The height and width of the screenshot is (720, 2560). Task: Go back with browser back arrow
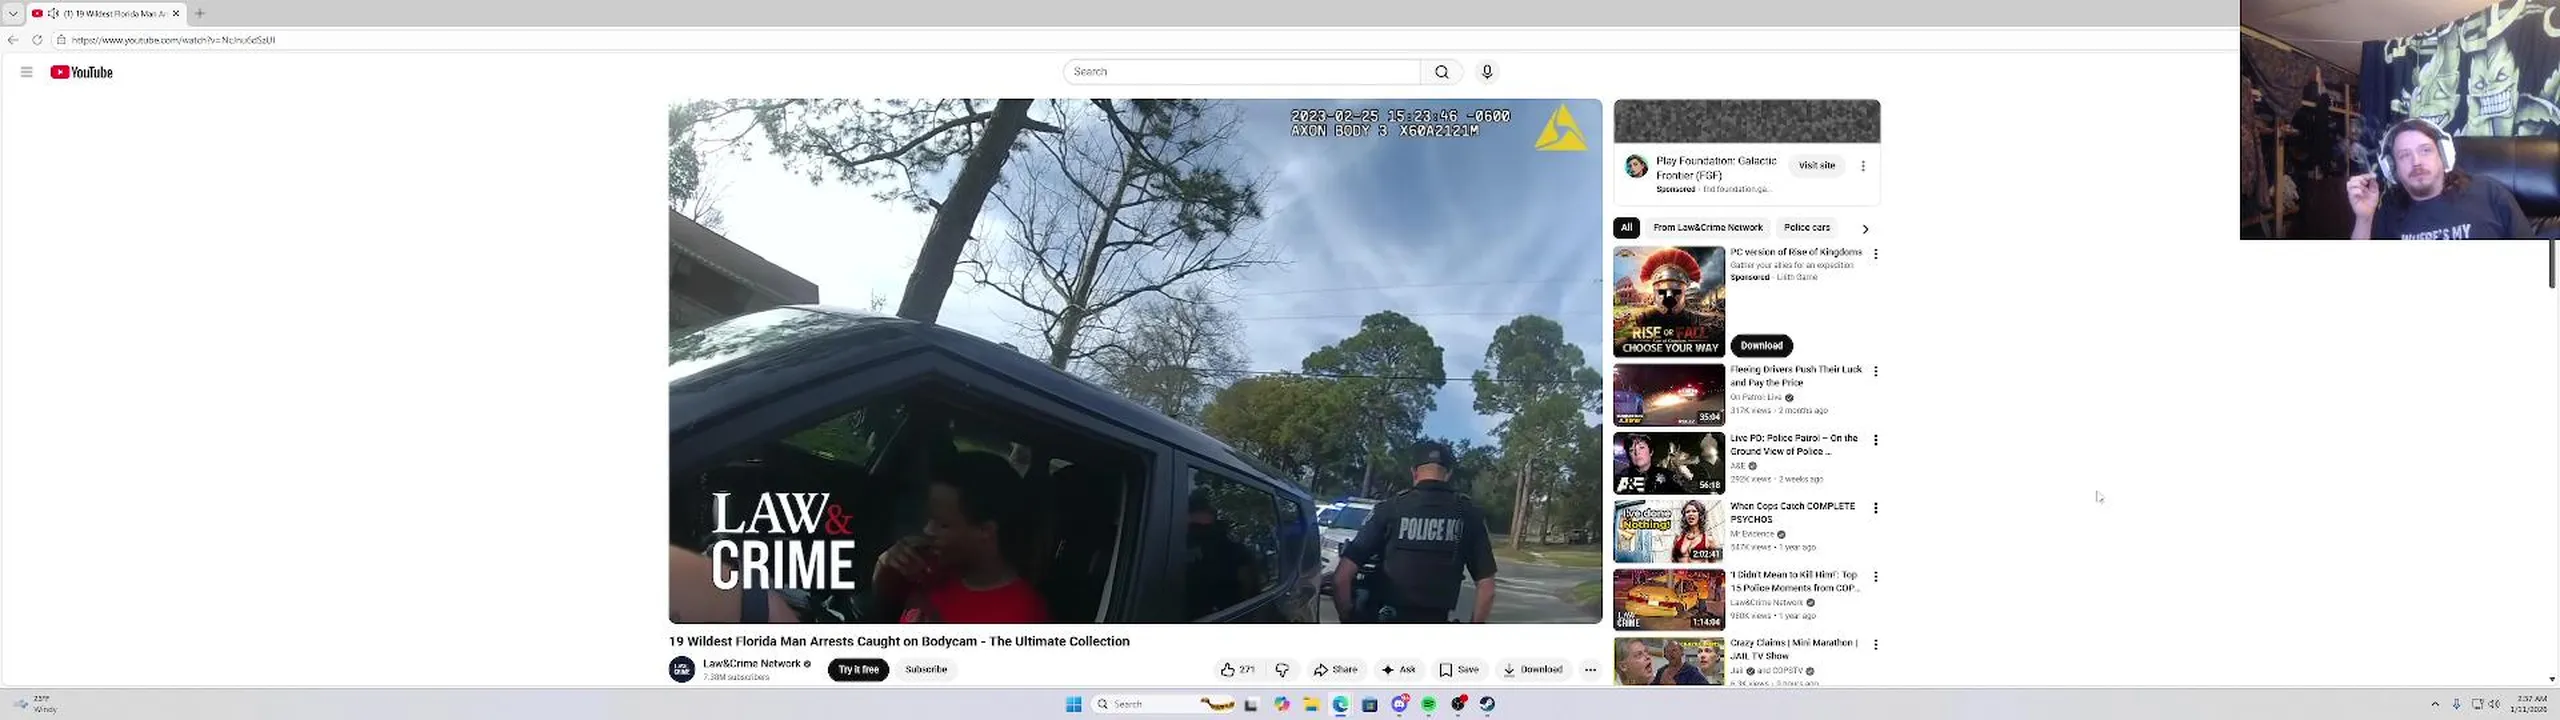pos(13,40)
